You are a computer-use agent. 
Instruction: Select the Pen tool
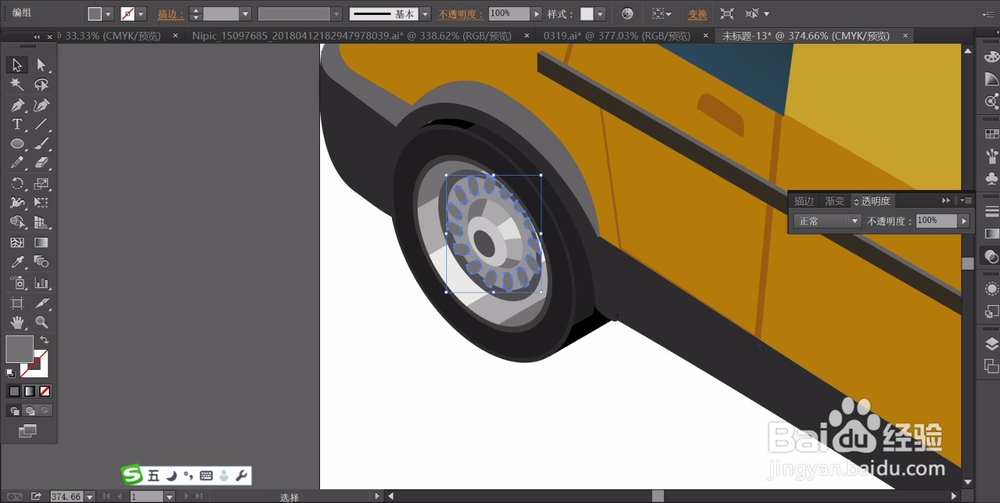tap(17, 105)
